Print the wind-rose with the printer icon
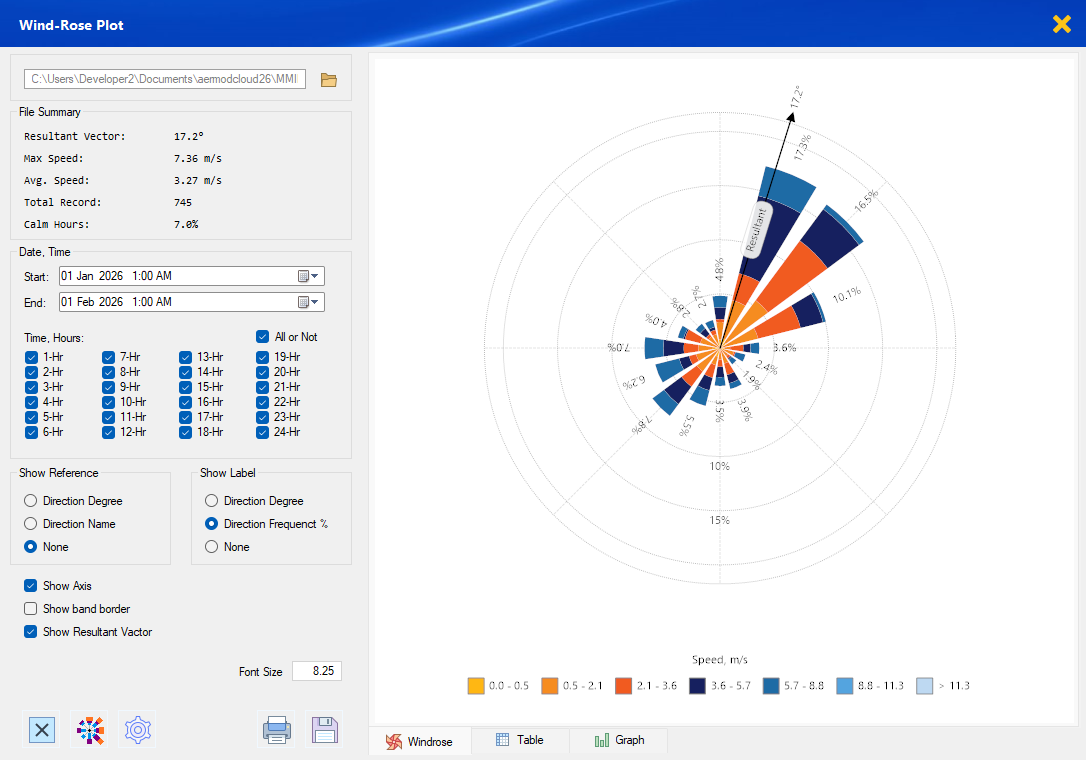This screenshot has height=760, width=1086. [x=276, y=730]
